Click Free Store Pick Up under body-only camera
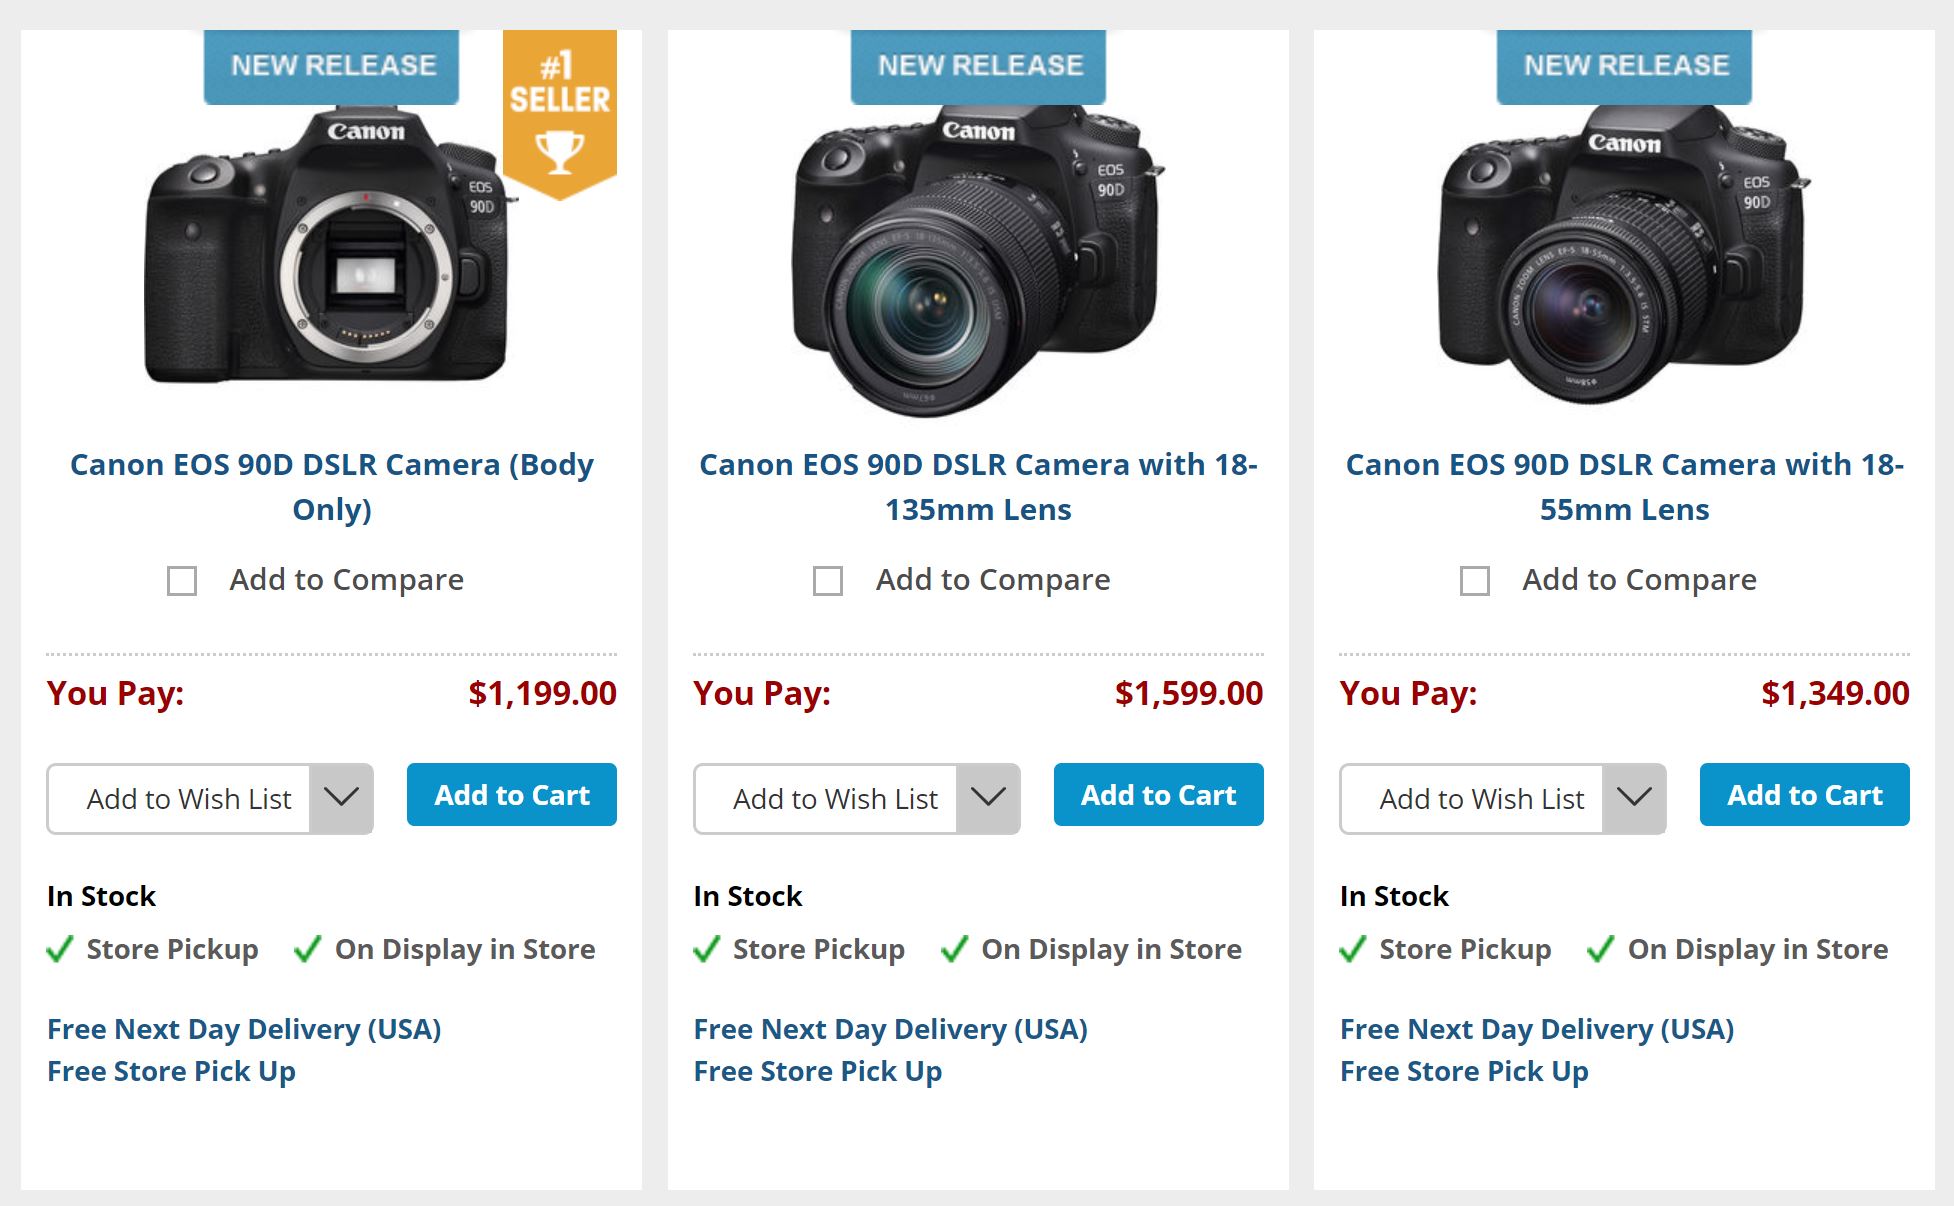 point(171,1071)
